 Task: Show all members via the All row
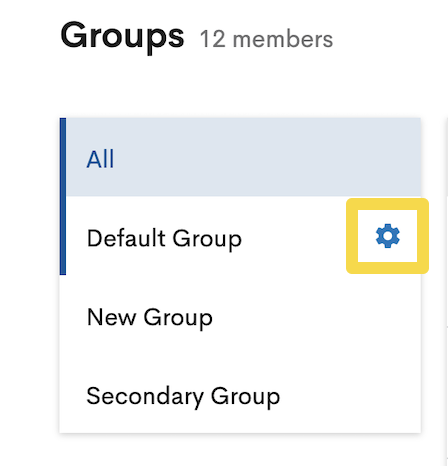(240, 157)
